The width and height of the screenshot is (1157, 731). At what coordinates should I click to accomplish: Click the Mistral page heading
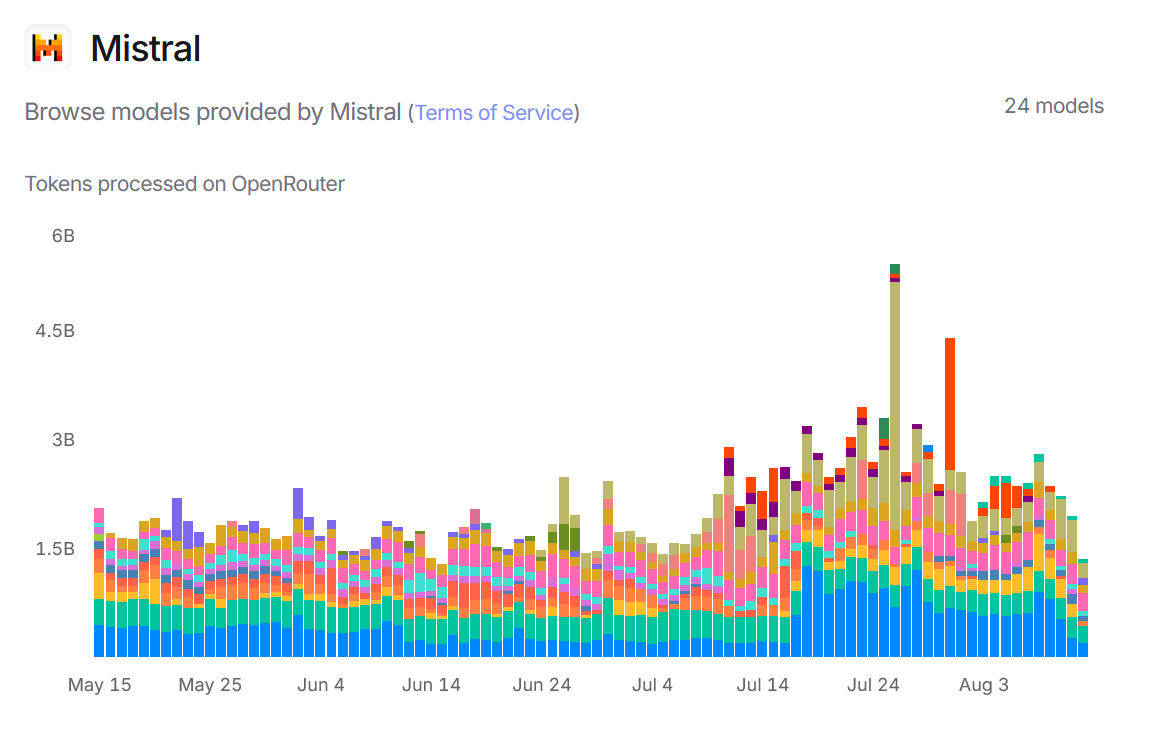pyautogui.click(x=145, y=48)
